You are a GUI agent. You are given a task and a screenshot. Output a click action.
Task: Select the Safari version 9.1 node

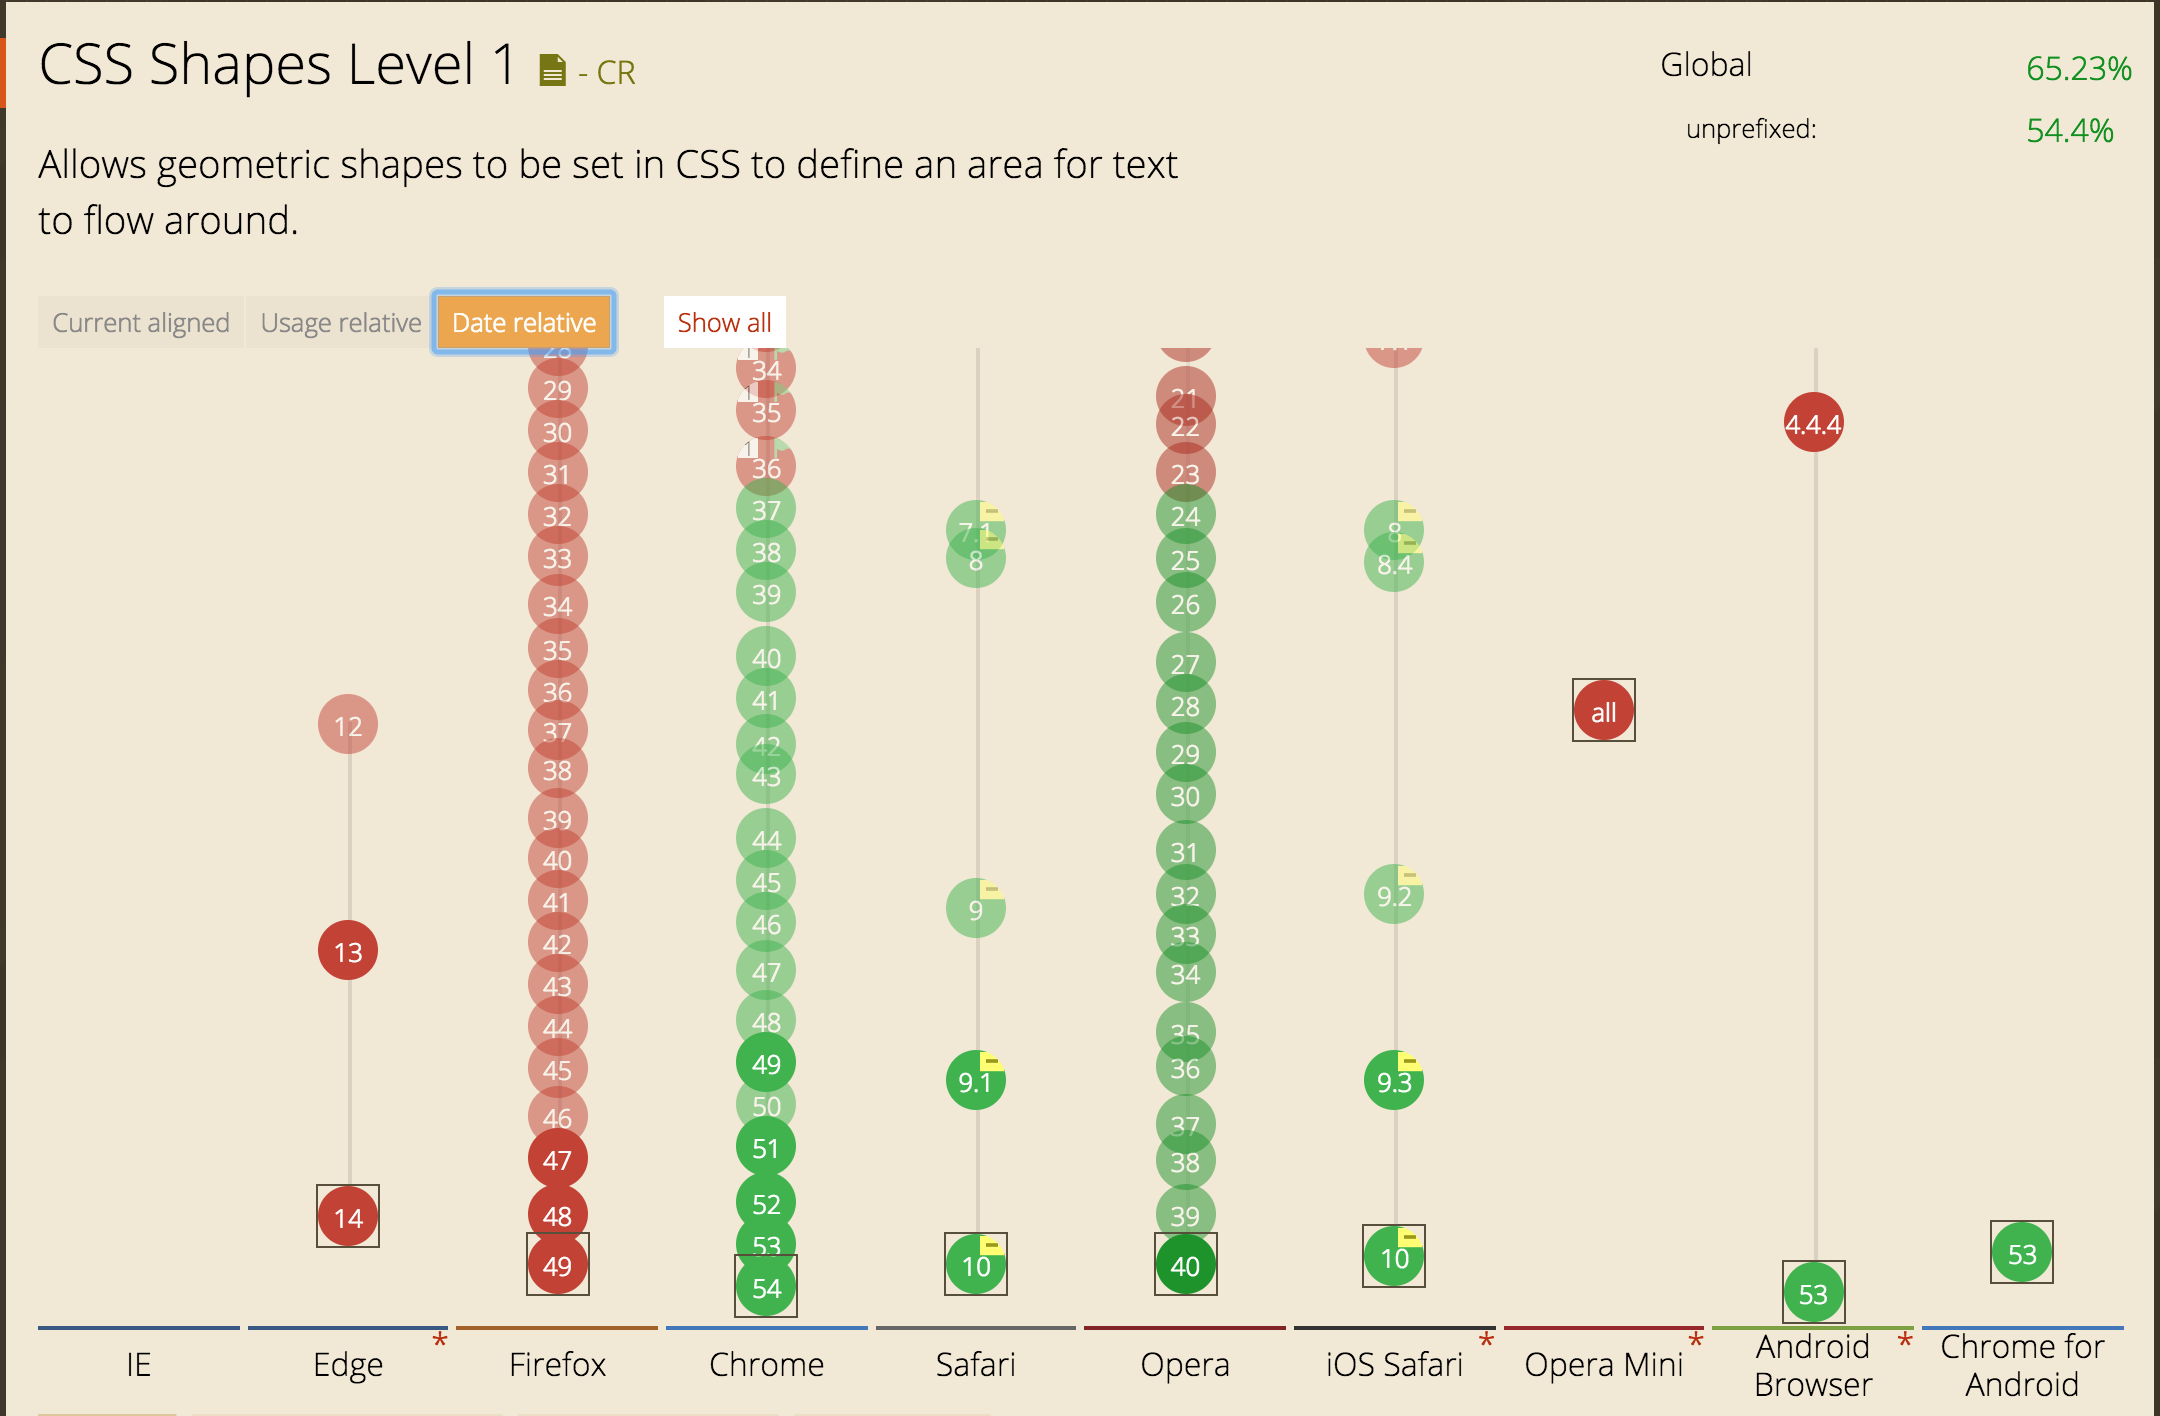(x=975, y=1081)
